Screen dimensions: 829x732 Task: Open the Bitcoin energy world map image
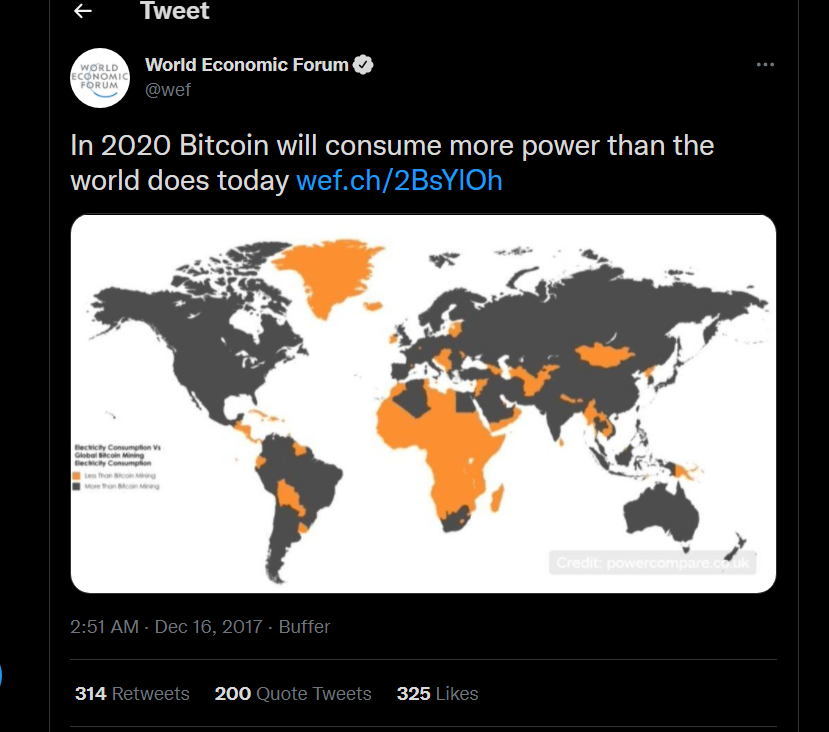423,403
